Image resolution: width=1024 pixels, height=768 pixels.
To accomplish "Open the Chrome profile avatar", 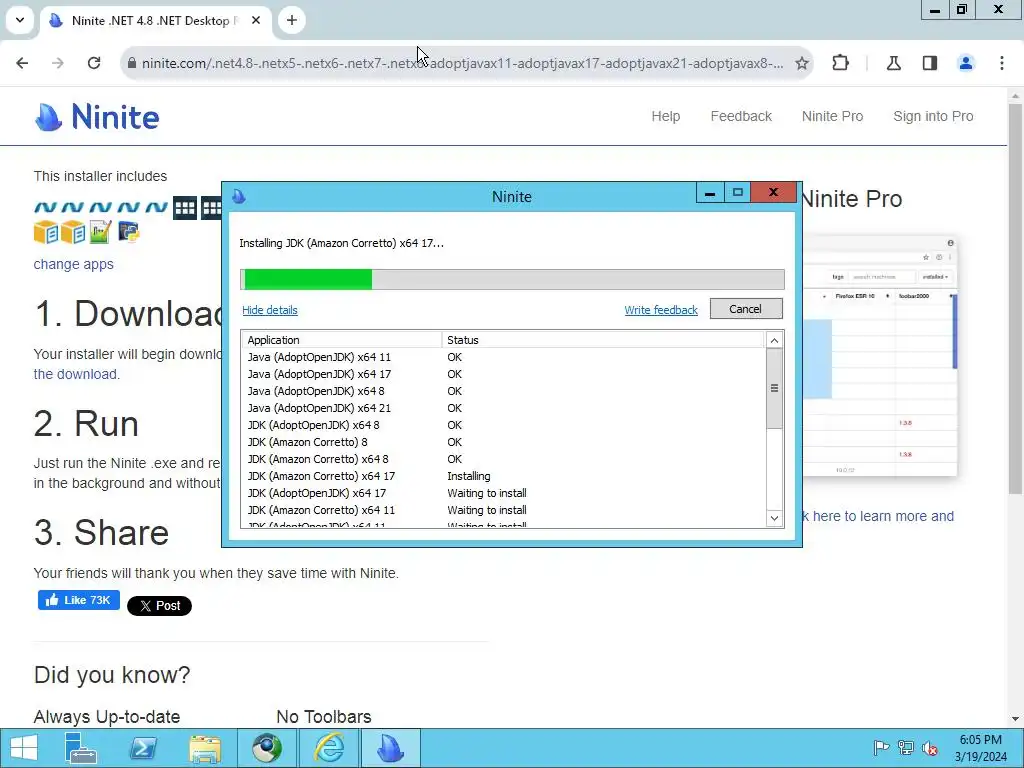I will 966,63.
